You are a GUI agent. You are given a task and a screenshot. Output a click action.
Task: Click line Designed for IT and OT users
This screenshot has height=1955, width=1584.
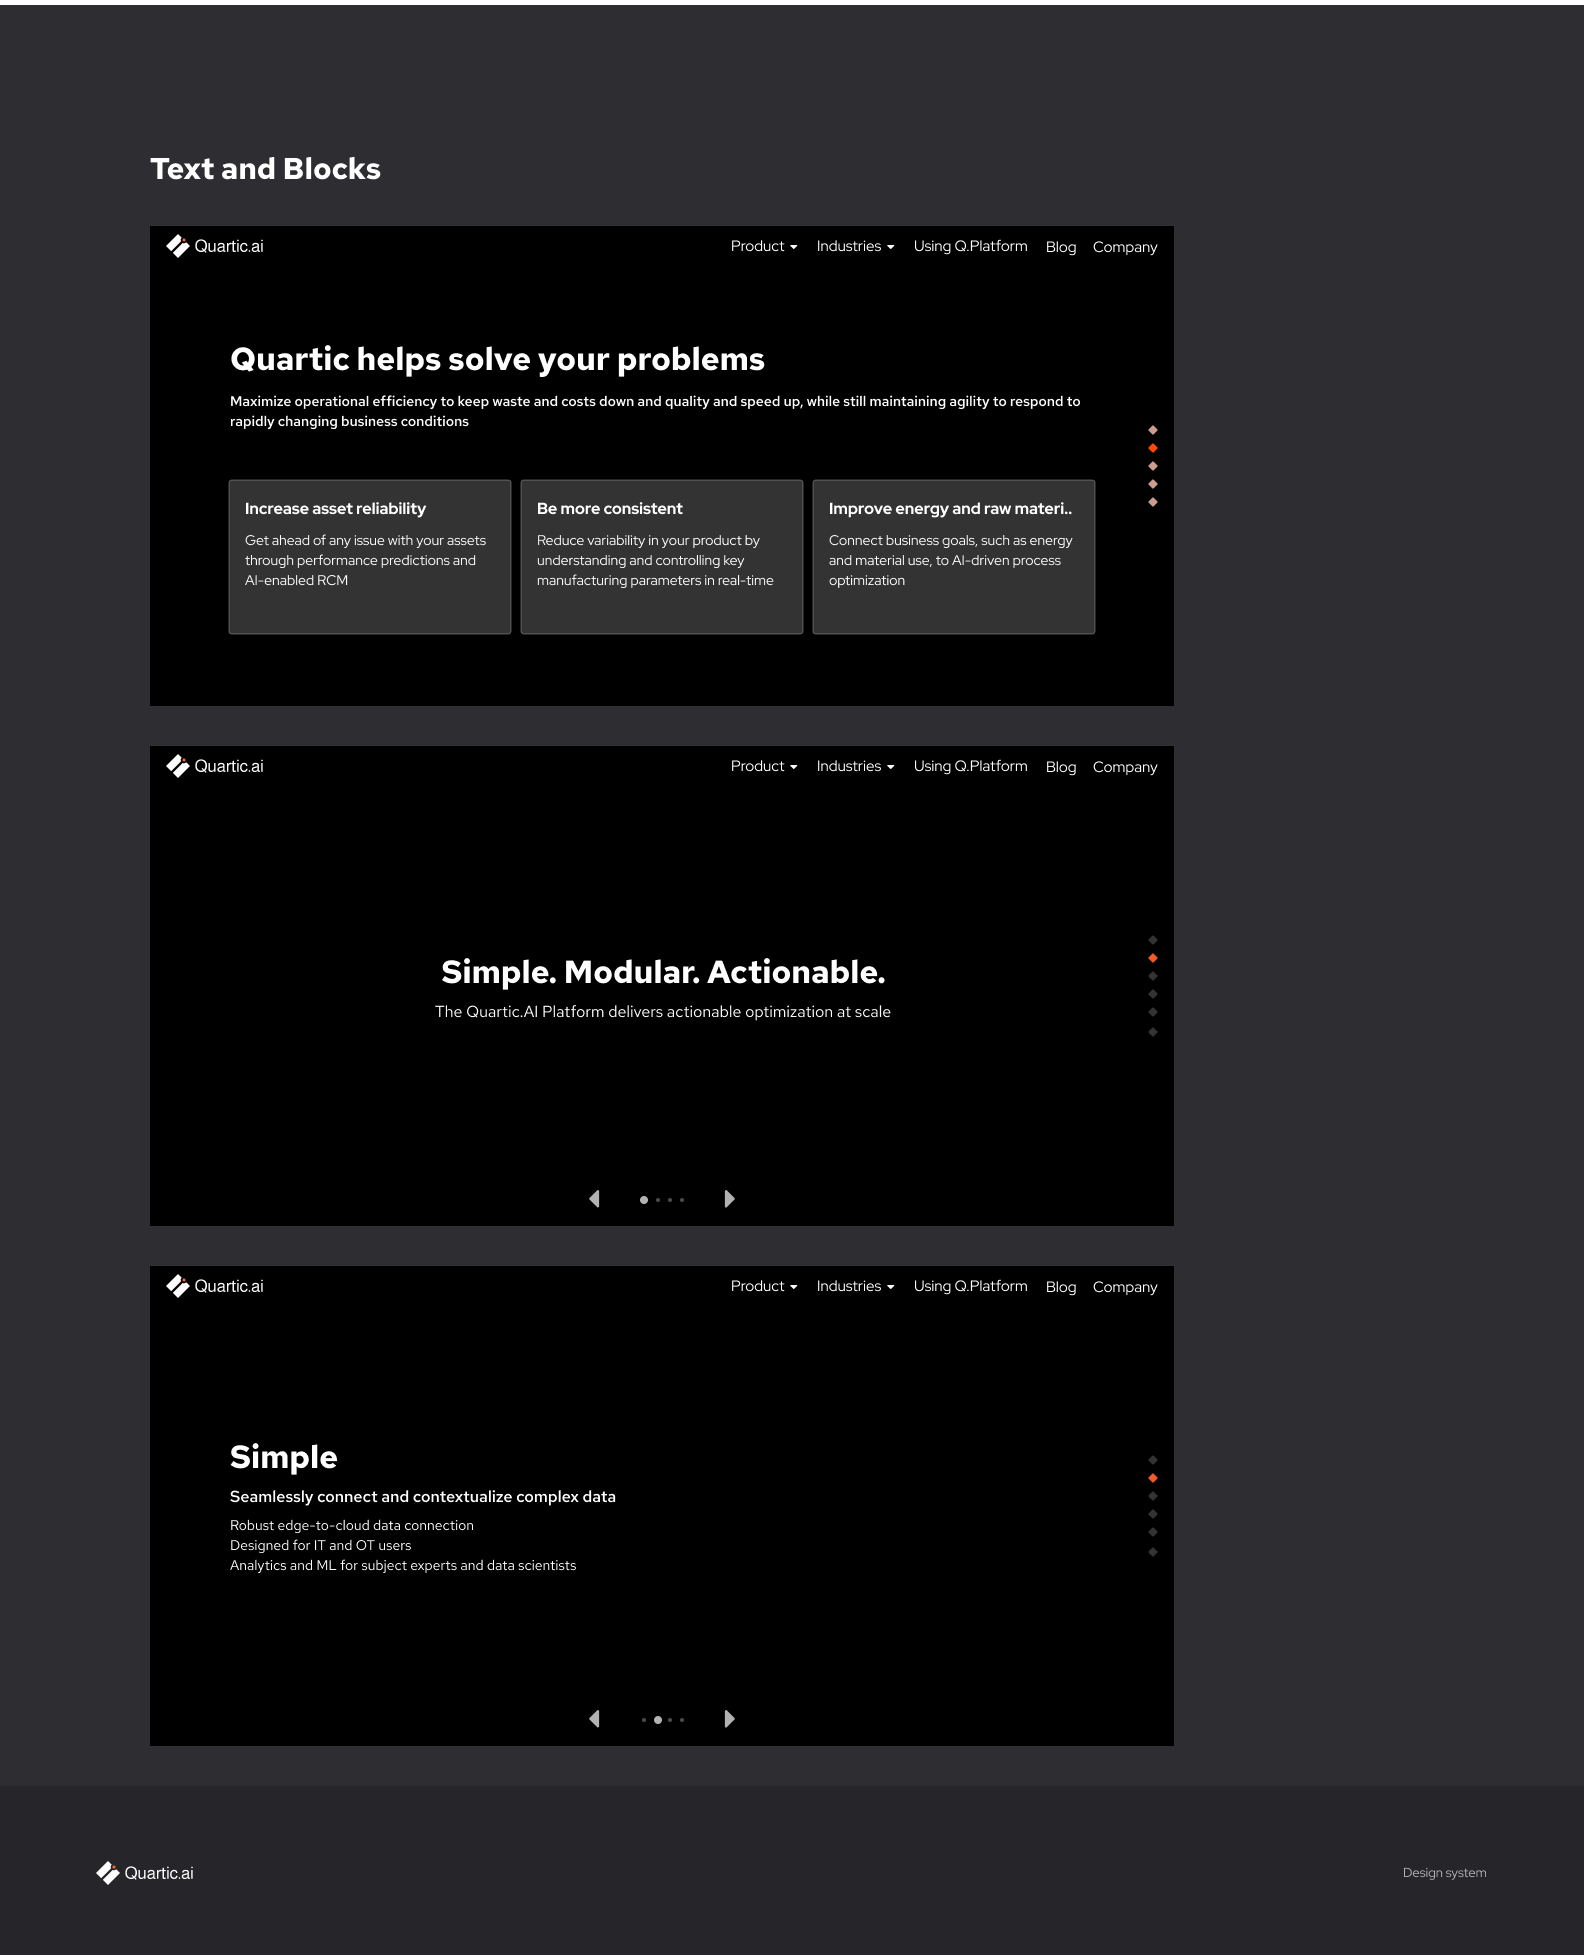tap(321, 1545)
